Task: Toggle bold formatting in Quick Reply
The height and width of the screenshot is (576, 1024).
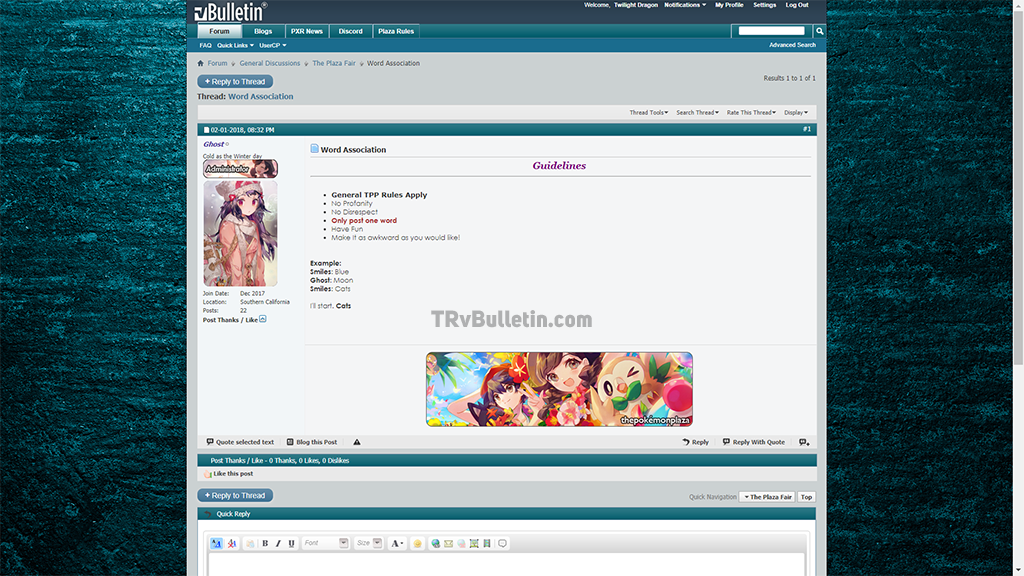Action: tap(265, 543)
